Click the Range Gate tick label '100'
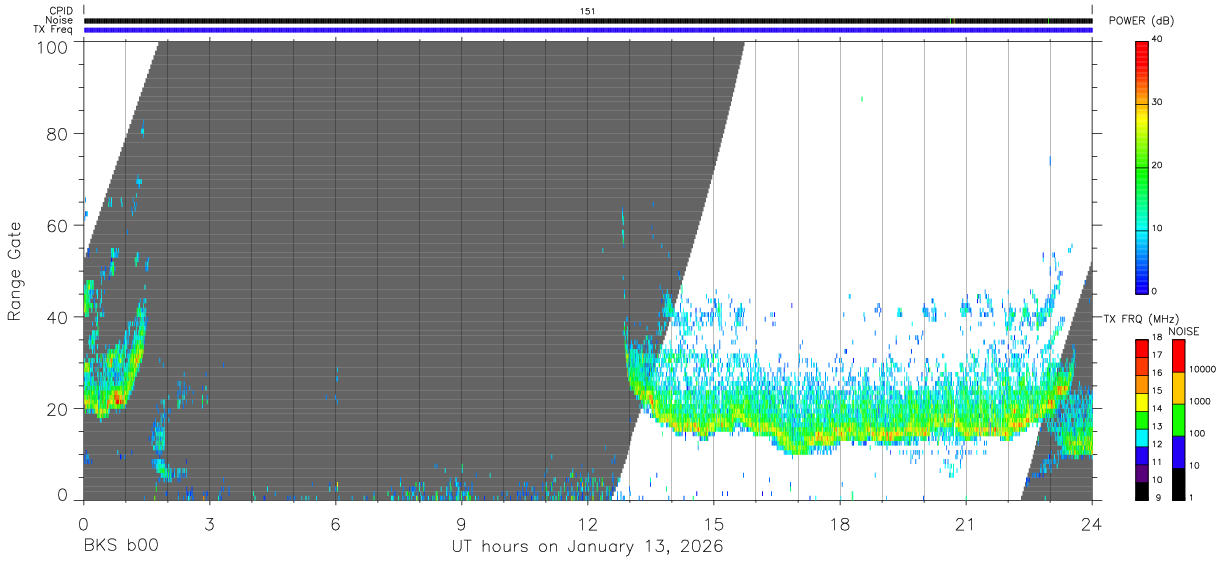Viewport: 1228px width, 567px height. (x=52, y=46)
